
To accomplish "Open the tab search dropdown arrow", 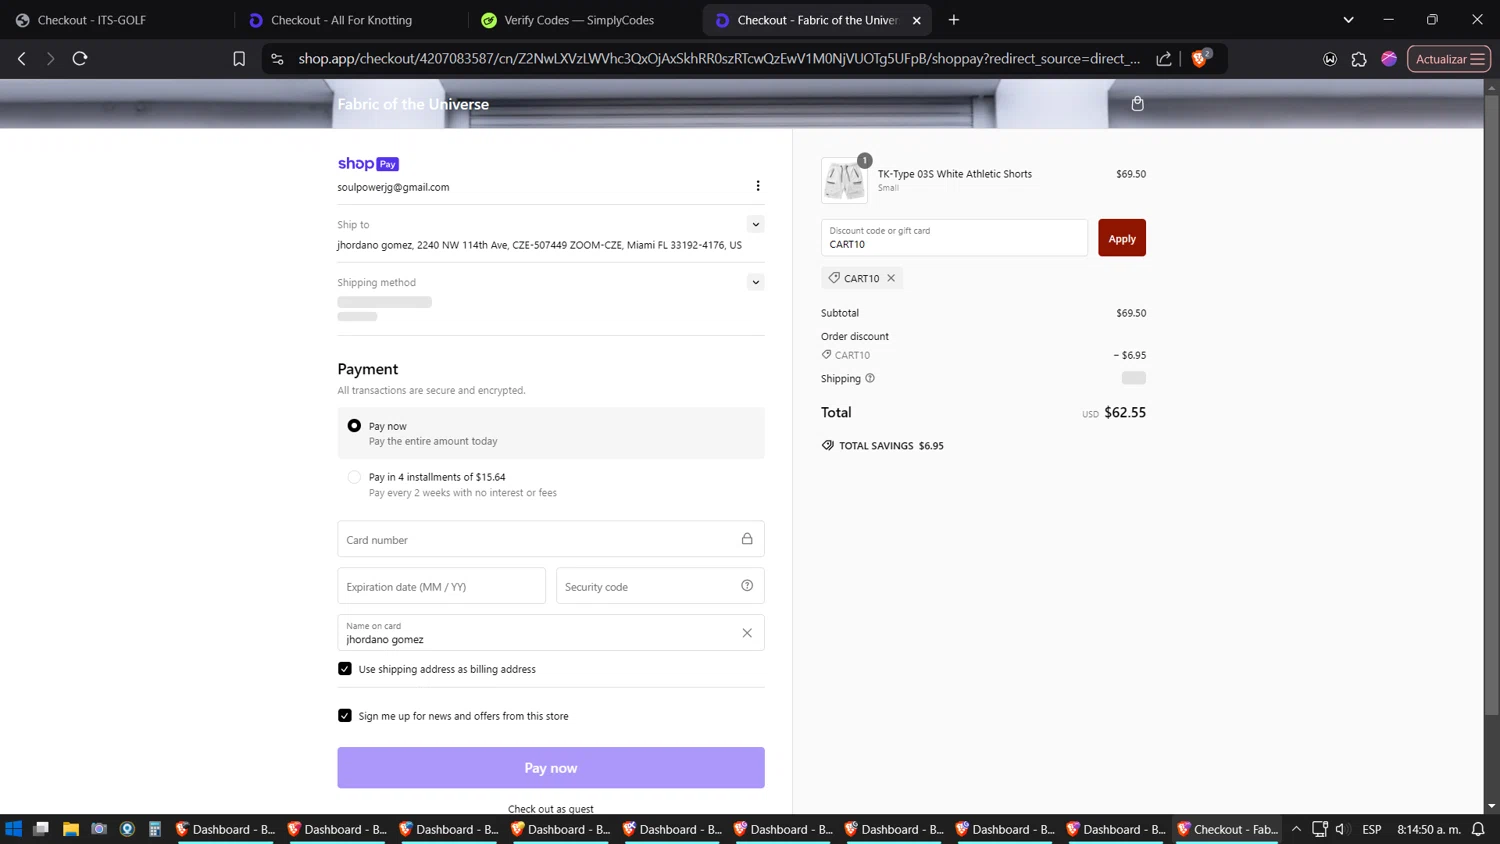I will [1348, 20].
